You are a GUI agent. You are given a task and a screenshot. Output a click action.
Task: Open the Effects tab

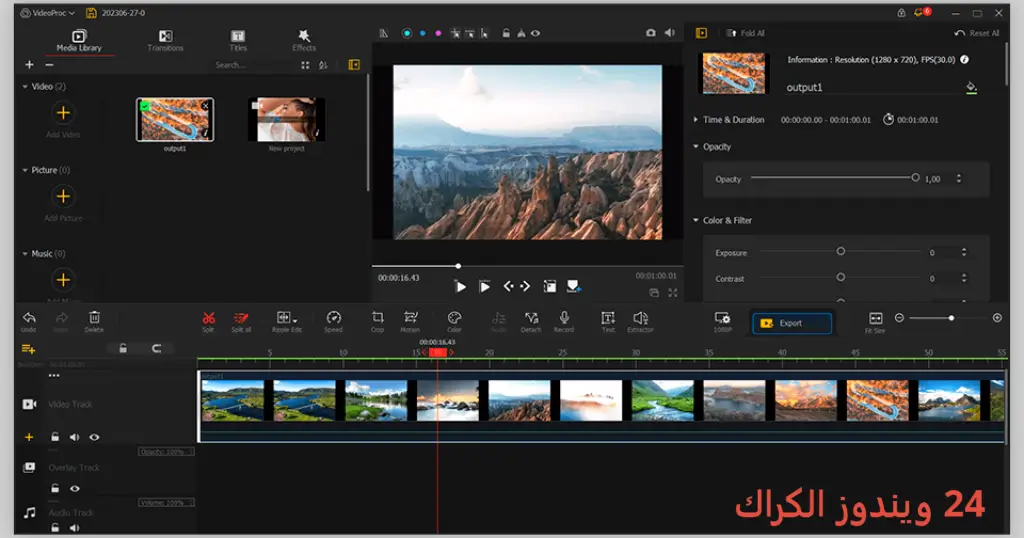click(304, 40)
